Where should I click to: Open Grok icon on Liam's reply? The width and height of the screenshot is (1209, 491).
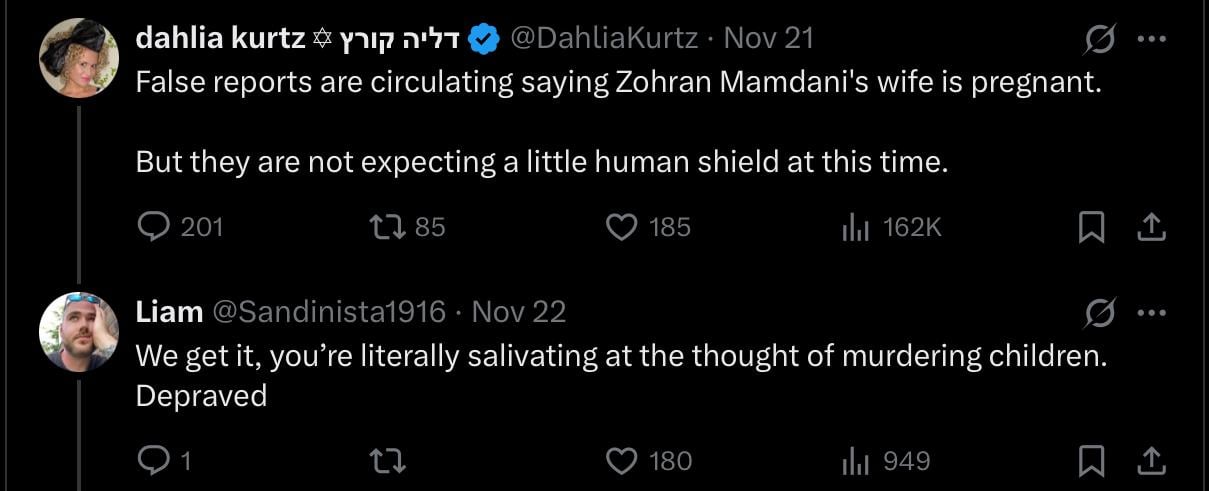1100,313
